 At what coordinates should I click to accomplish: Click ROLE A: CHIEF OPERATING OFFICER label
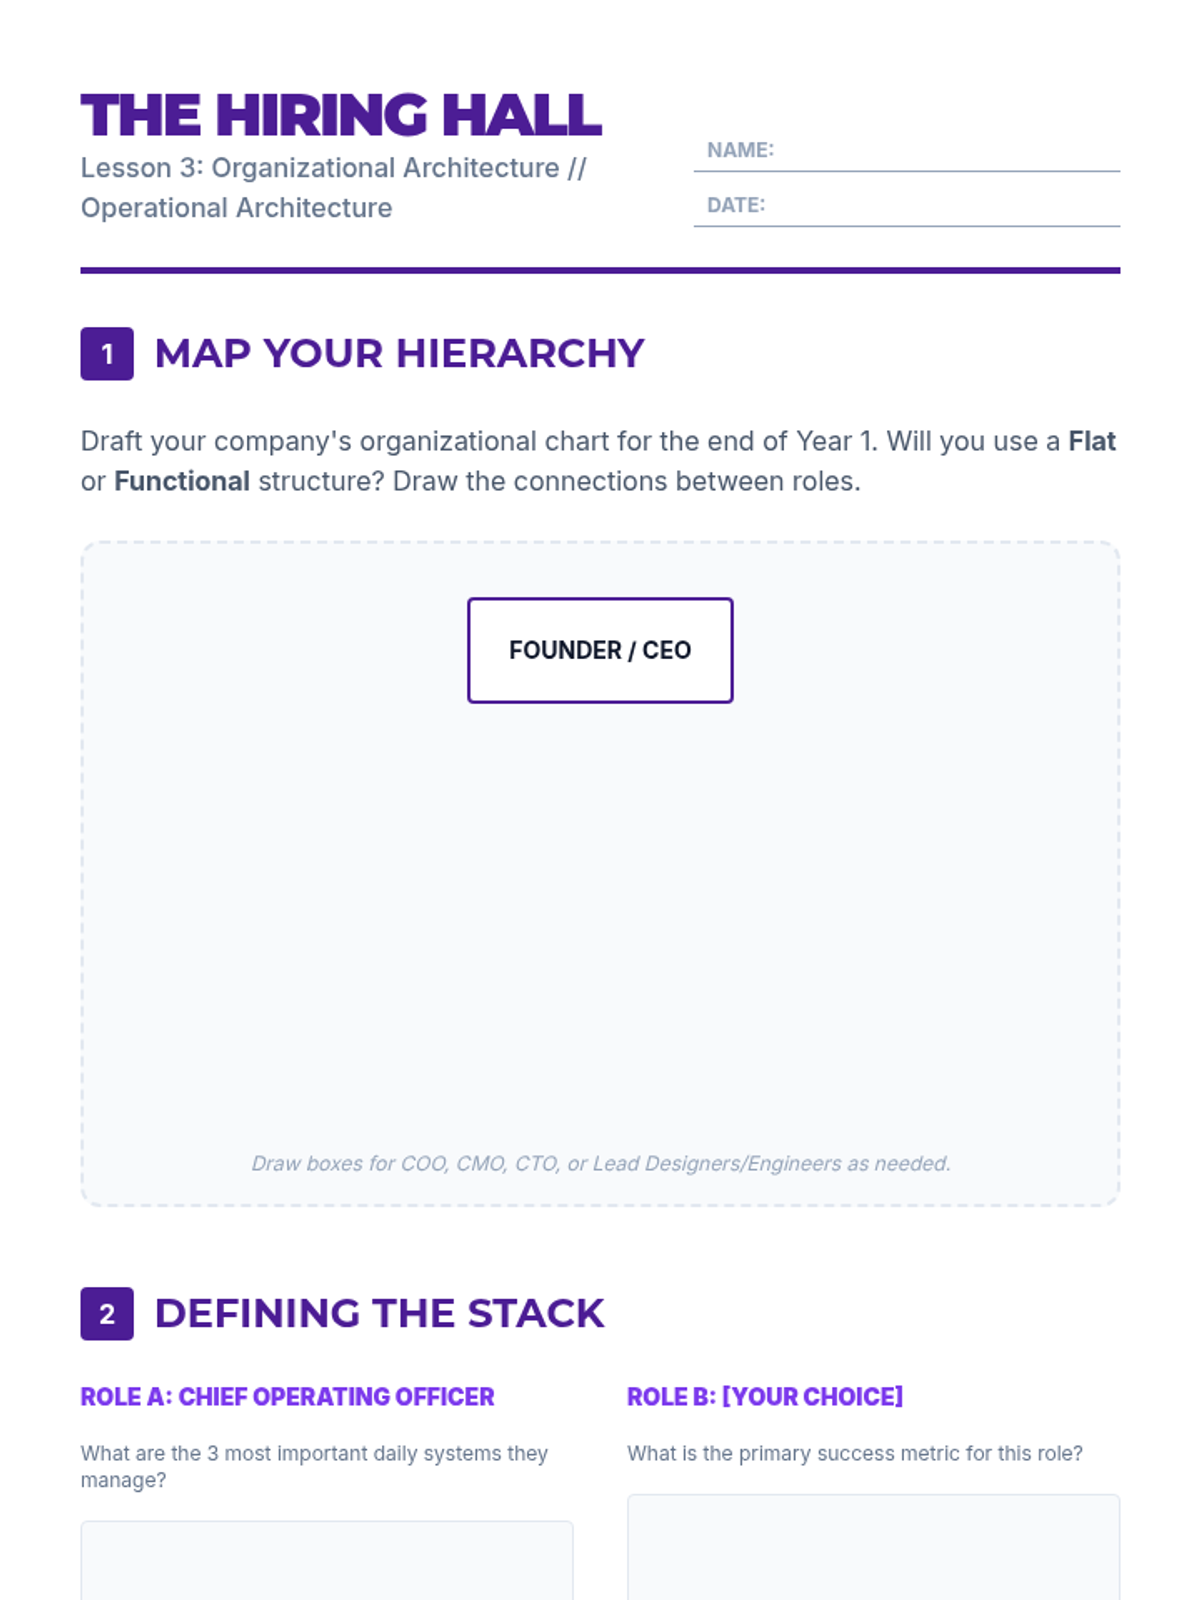coord(287,1397)
